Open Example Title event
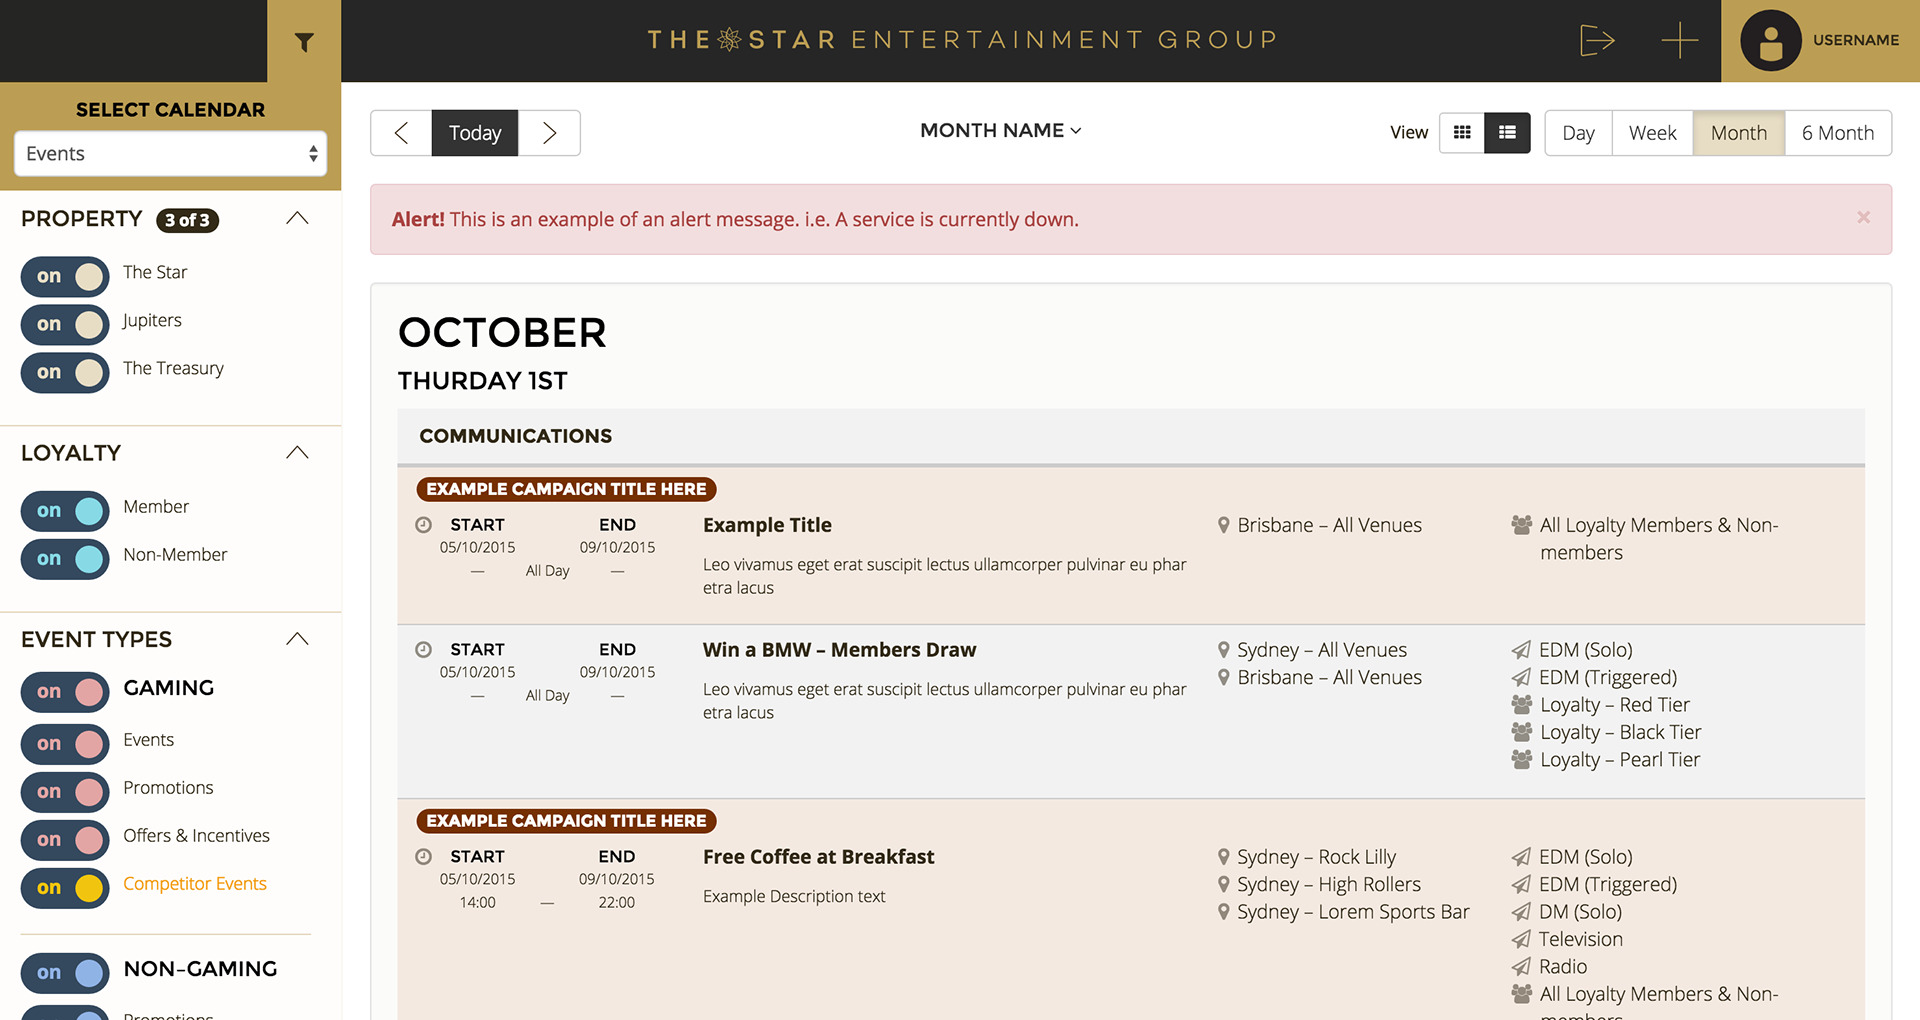 767,525
